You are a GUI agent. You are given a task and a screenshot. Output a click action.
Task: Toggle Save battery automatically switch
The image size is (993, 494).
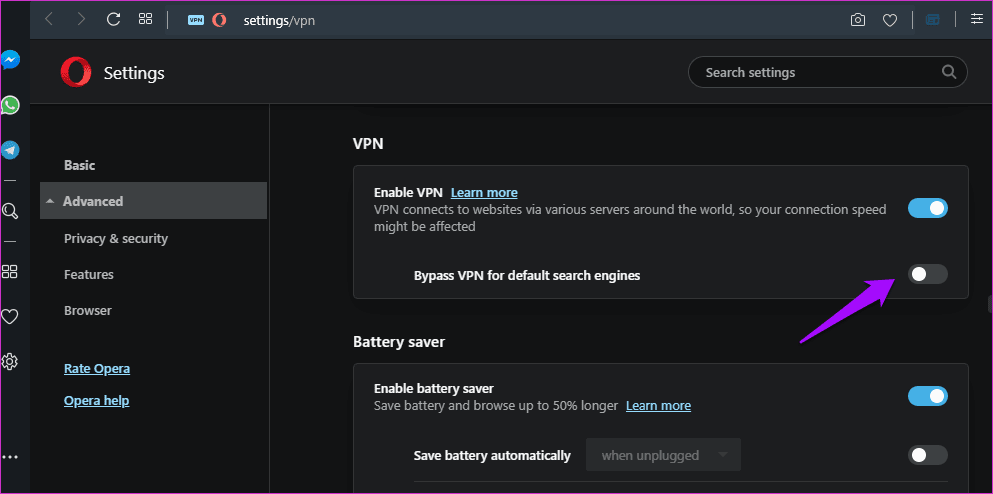tap(928, 455)
